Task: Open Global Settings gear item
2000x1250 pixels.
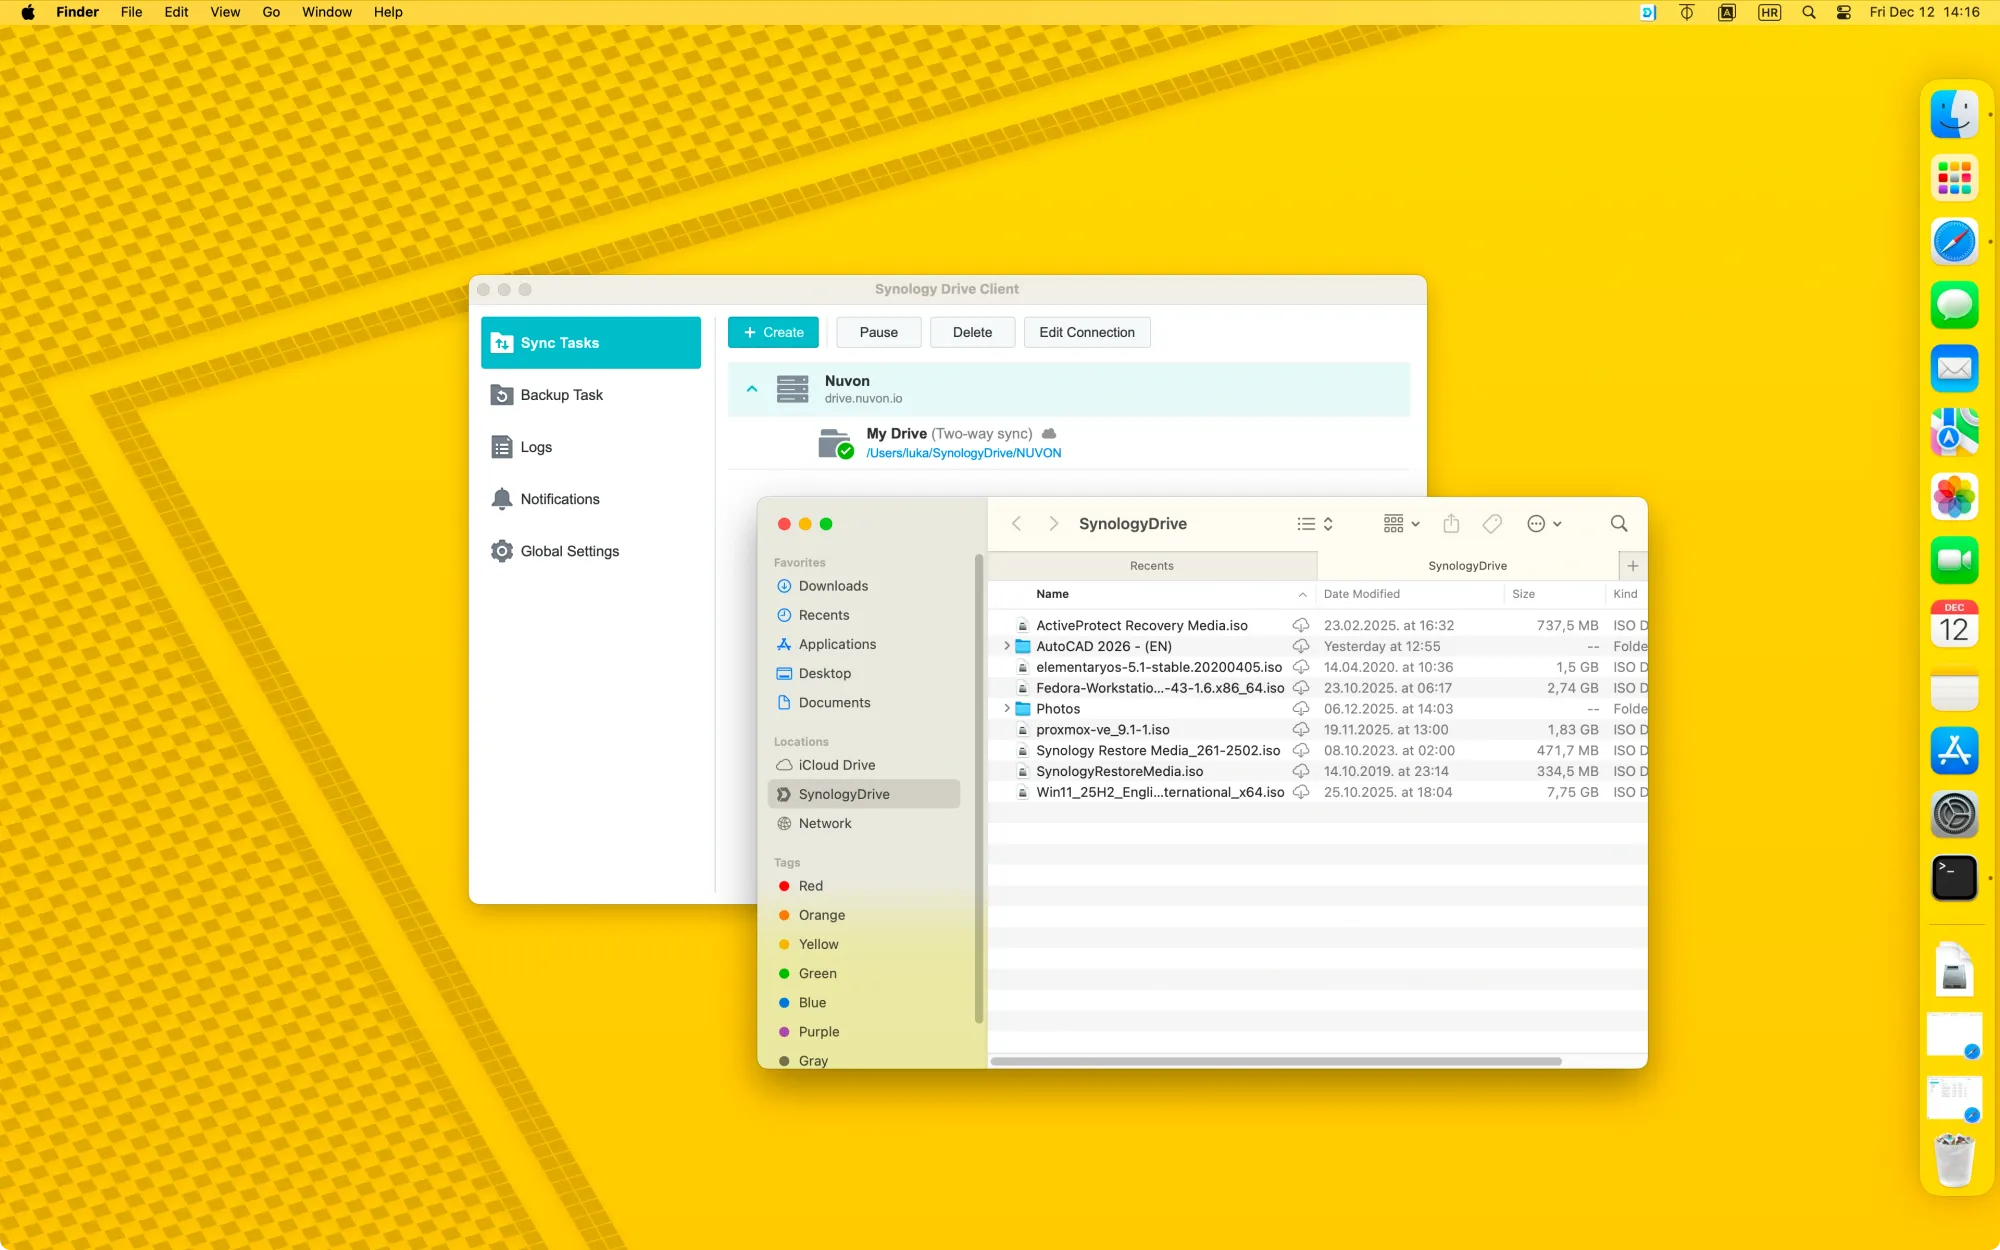Action: [569, 551]
